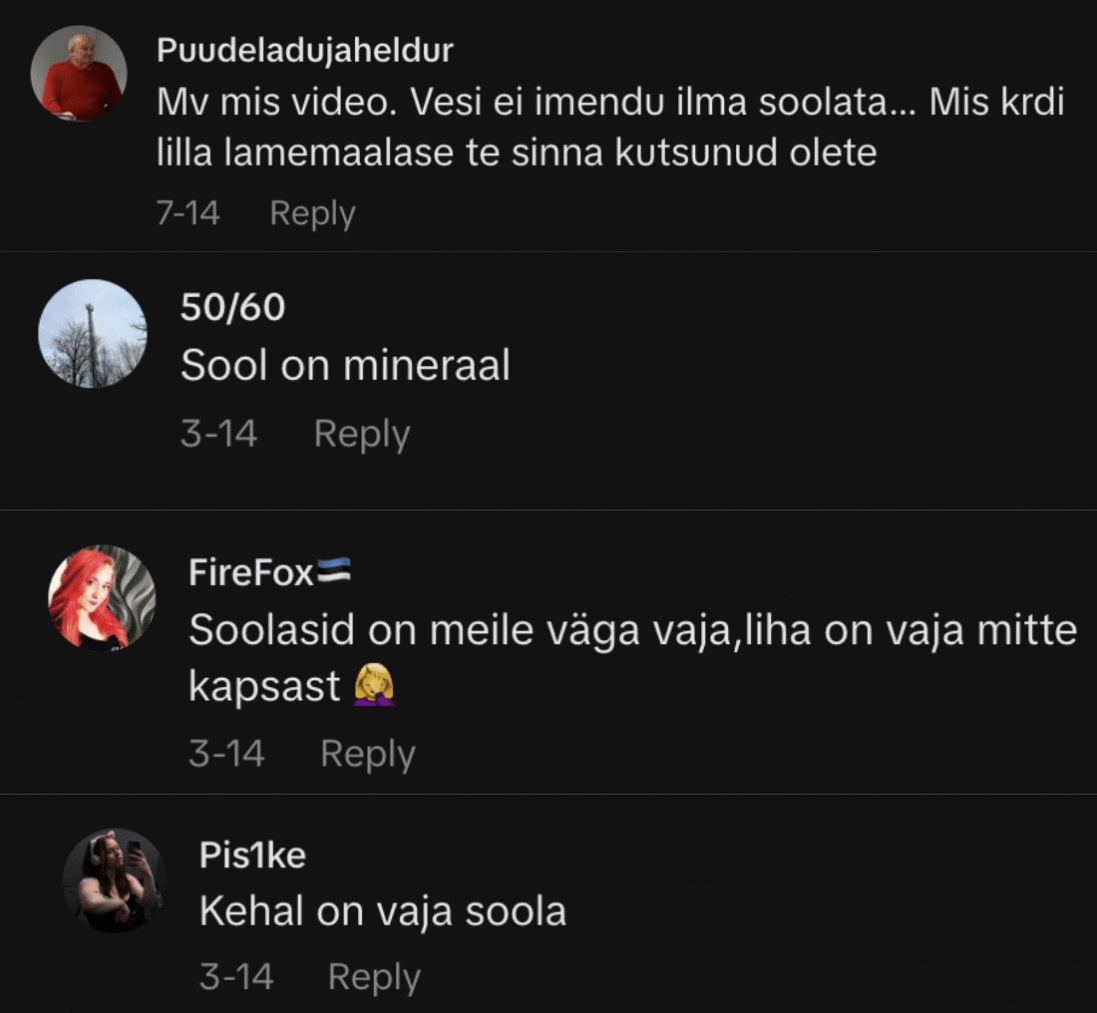Image resolution: width=1097 pixels, height=1013 pixels.
Task: Reply to FireFox's comment
Action: pos(367,754)
